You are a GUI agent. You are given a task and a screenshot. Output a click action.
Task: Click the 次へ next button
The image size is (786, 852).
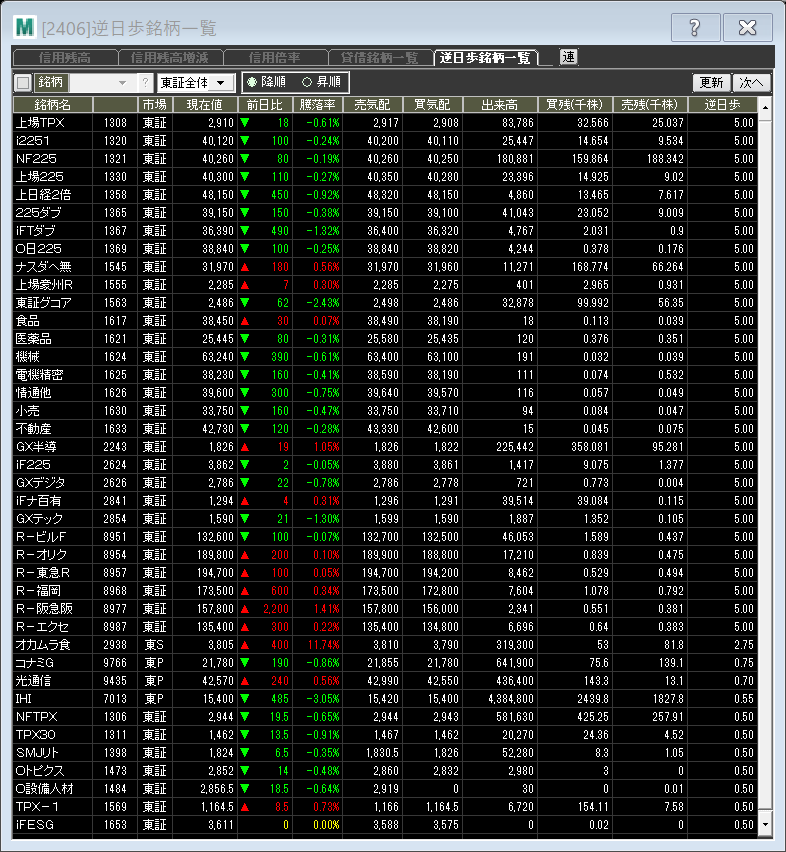[752, 83]
